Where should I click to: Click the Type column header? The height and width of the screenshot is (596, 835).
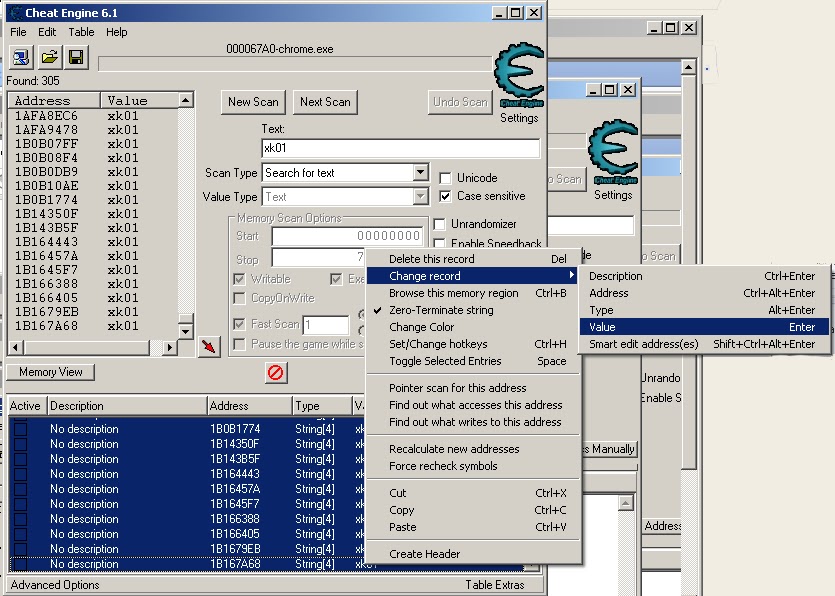pyautogui.click(x=322, y=406)
